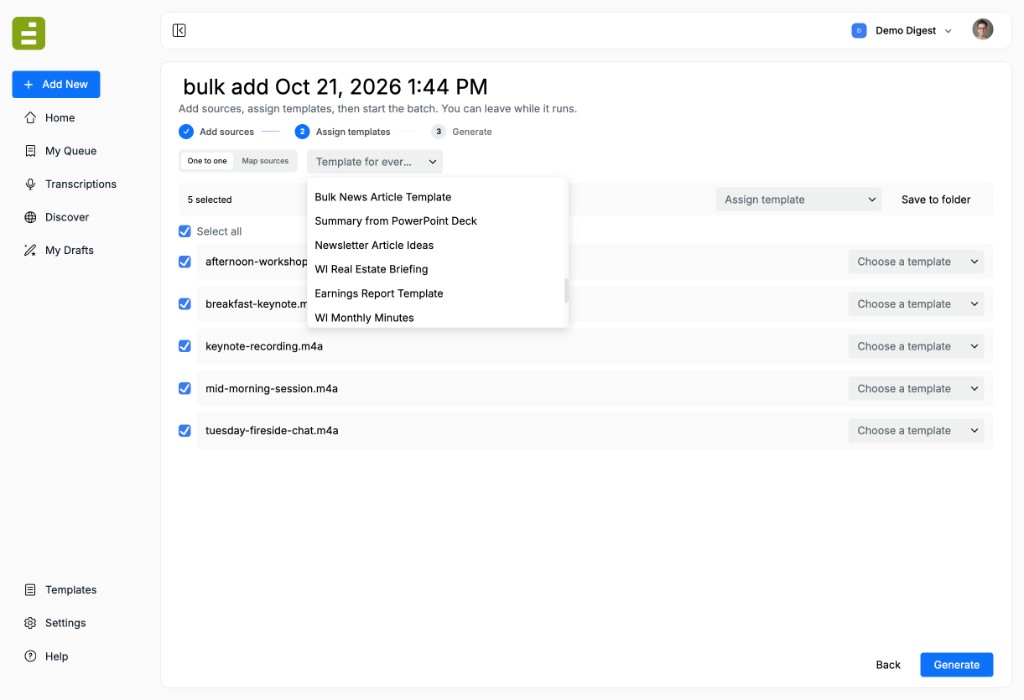Viewport: 1024px width, 700px height.
Task: Click the green app logo
Action: tap(29, 33)
